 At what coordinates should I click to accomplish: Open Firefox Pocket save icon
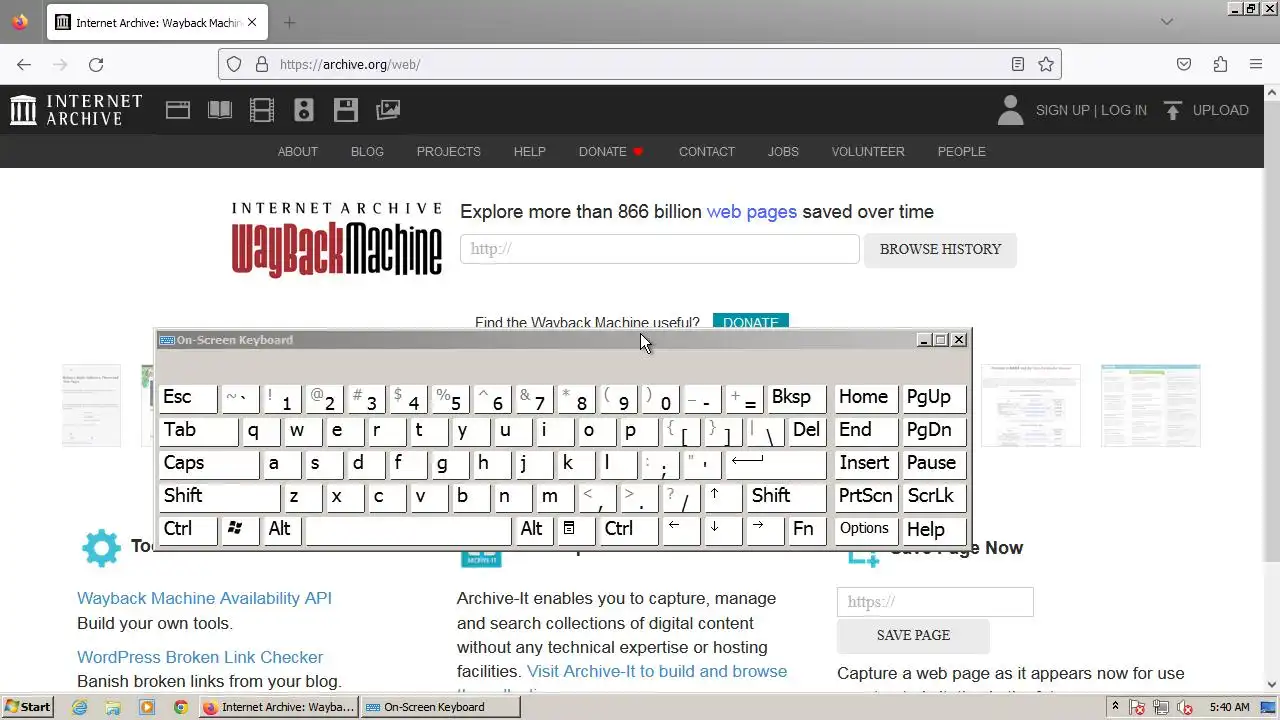[x=1184, y=64]
